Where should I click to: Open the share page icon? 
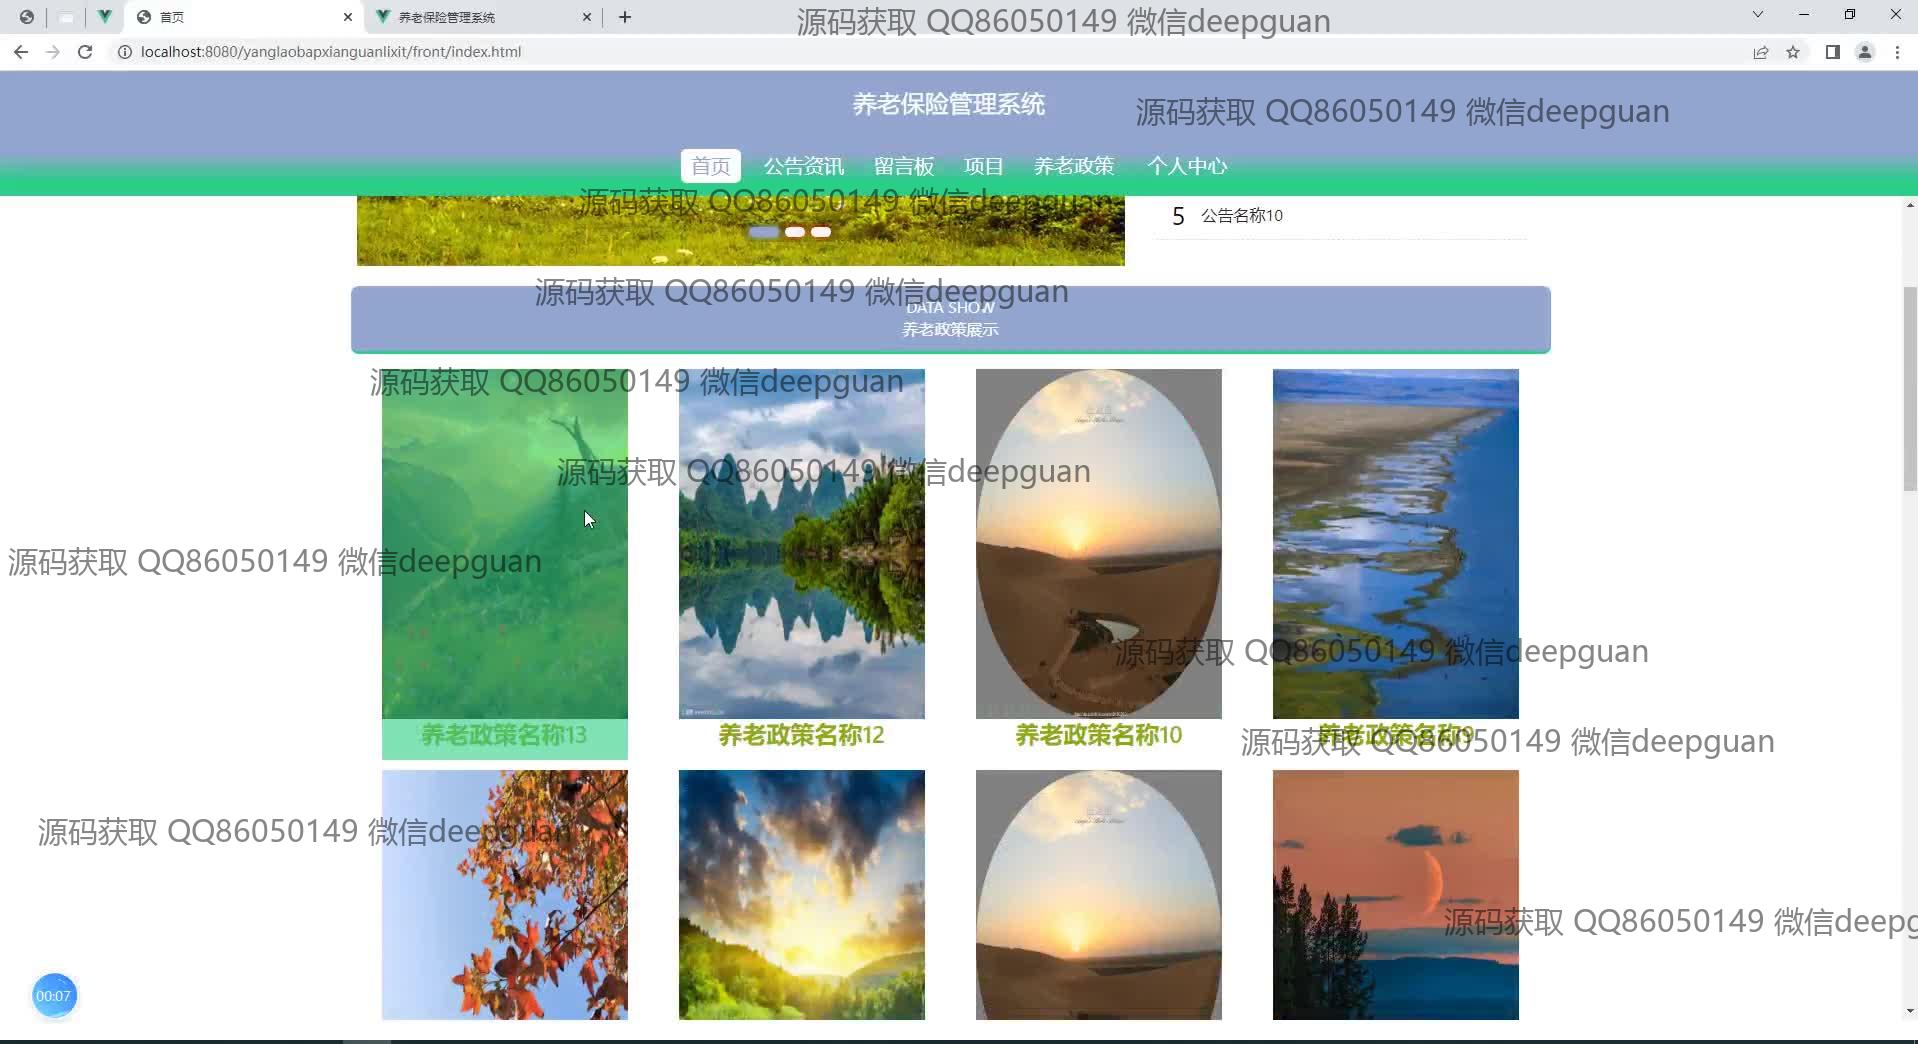point(1760,52)
